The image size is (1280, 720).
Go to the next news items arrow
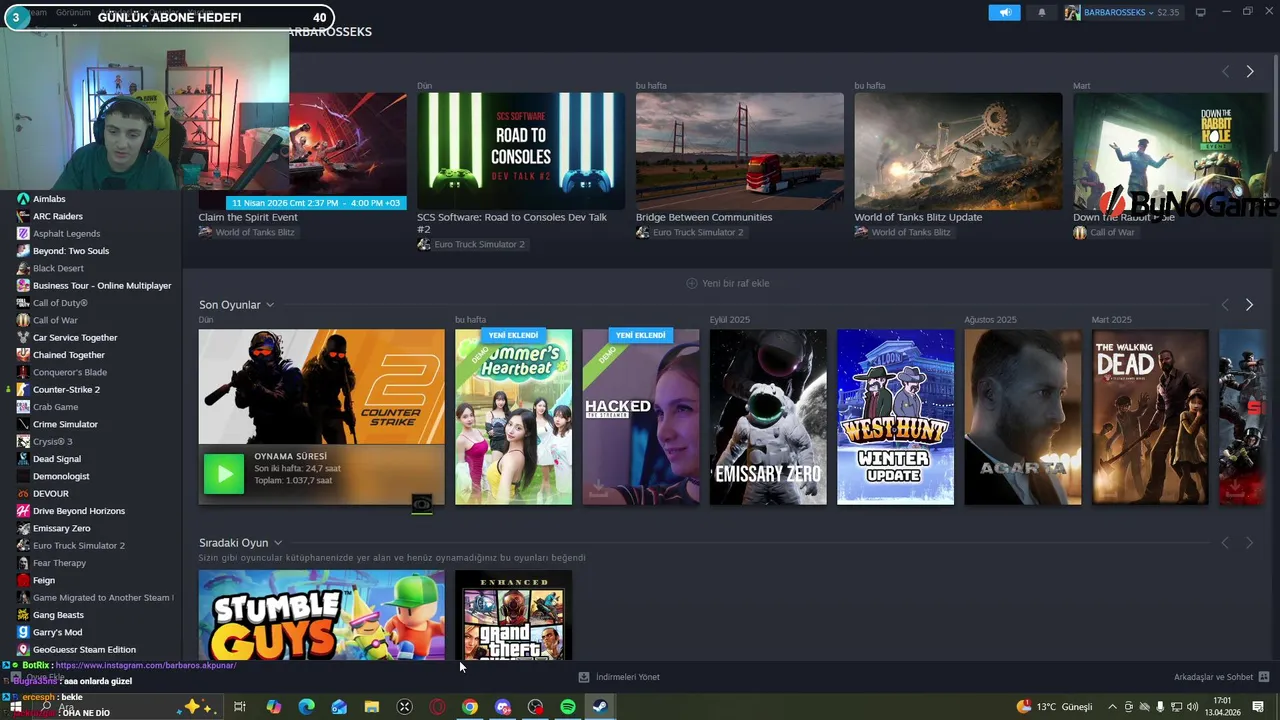[x=1249, y=71]
